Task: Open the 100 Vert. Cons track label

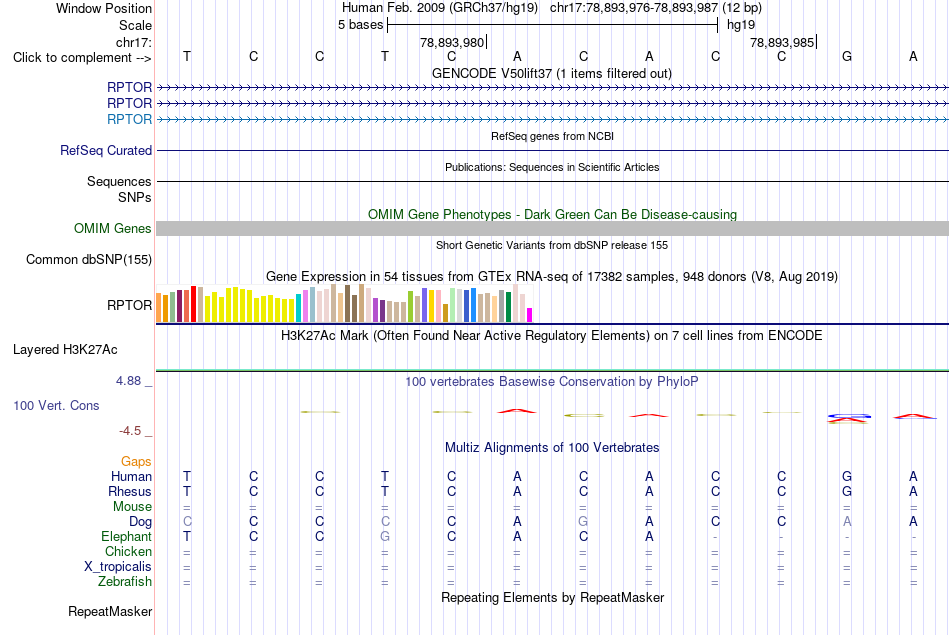Action: pos(56,405)
